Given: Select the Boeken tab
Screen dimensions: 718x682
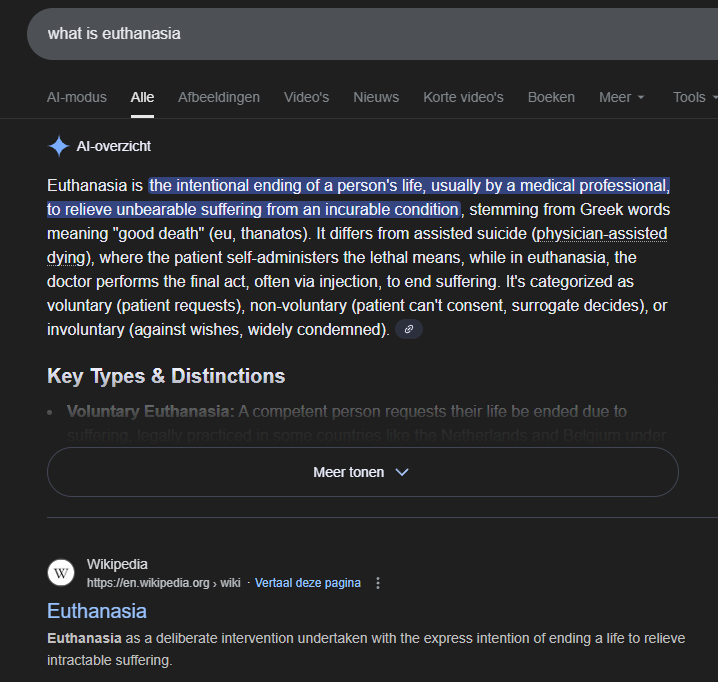Looking at the screenshot, I should 551,97.
